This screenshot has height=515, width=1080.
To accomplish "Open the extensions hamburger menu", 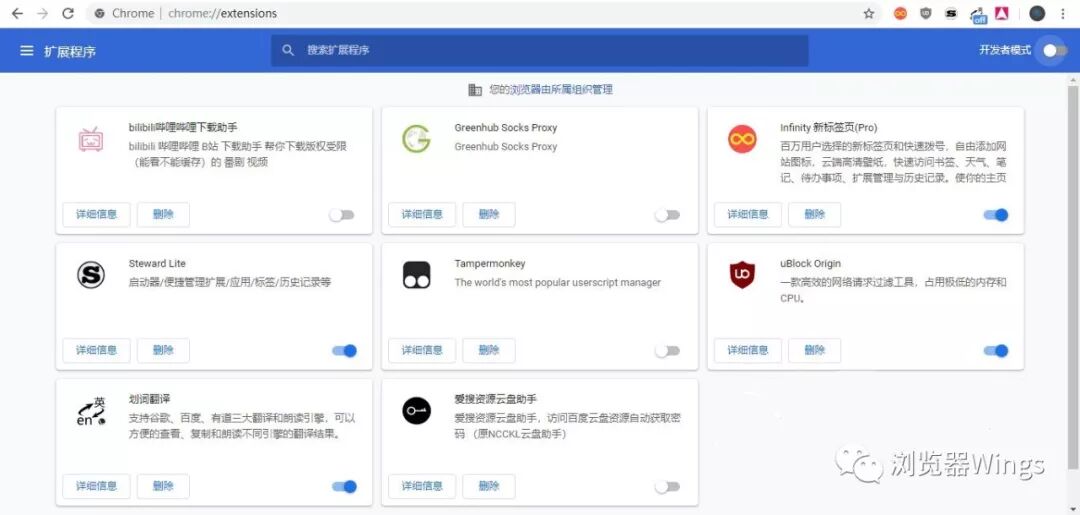I will pyautogui.click(x=27, y=51).
